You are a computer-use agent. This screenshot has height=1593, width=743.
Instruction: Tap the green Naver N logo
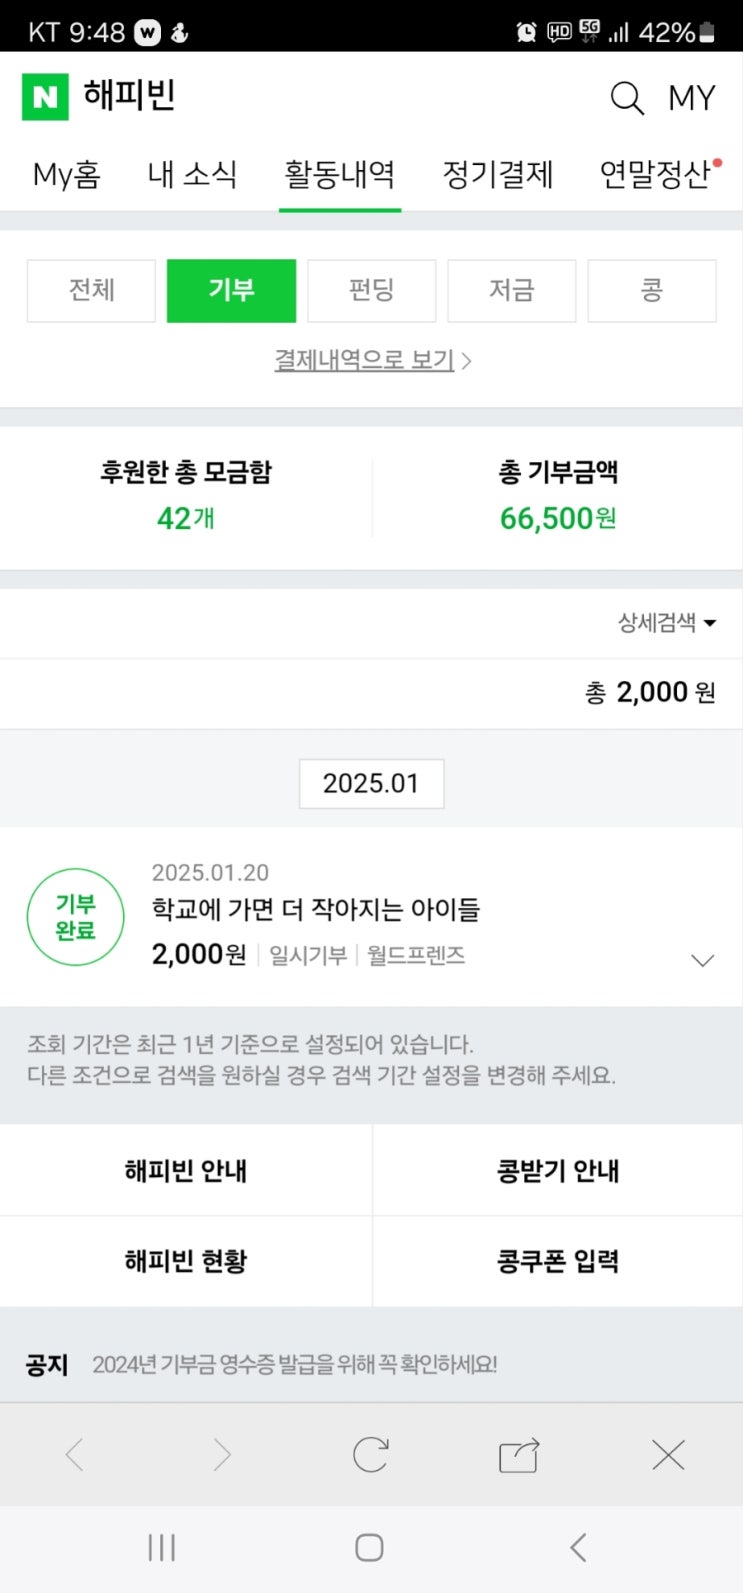click(45, 97)
